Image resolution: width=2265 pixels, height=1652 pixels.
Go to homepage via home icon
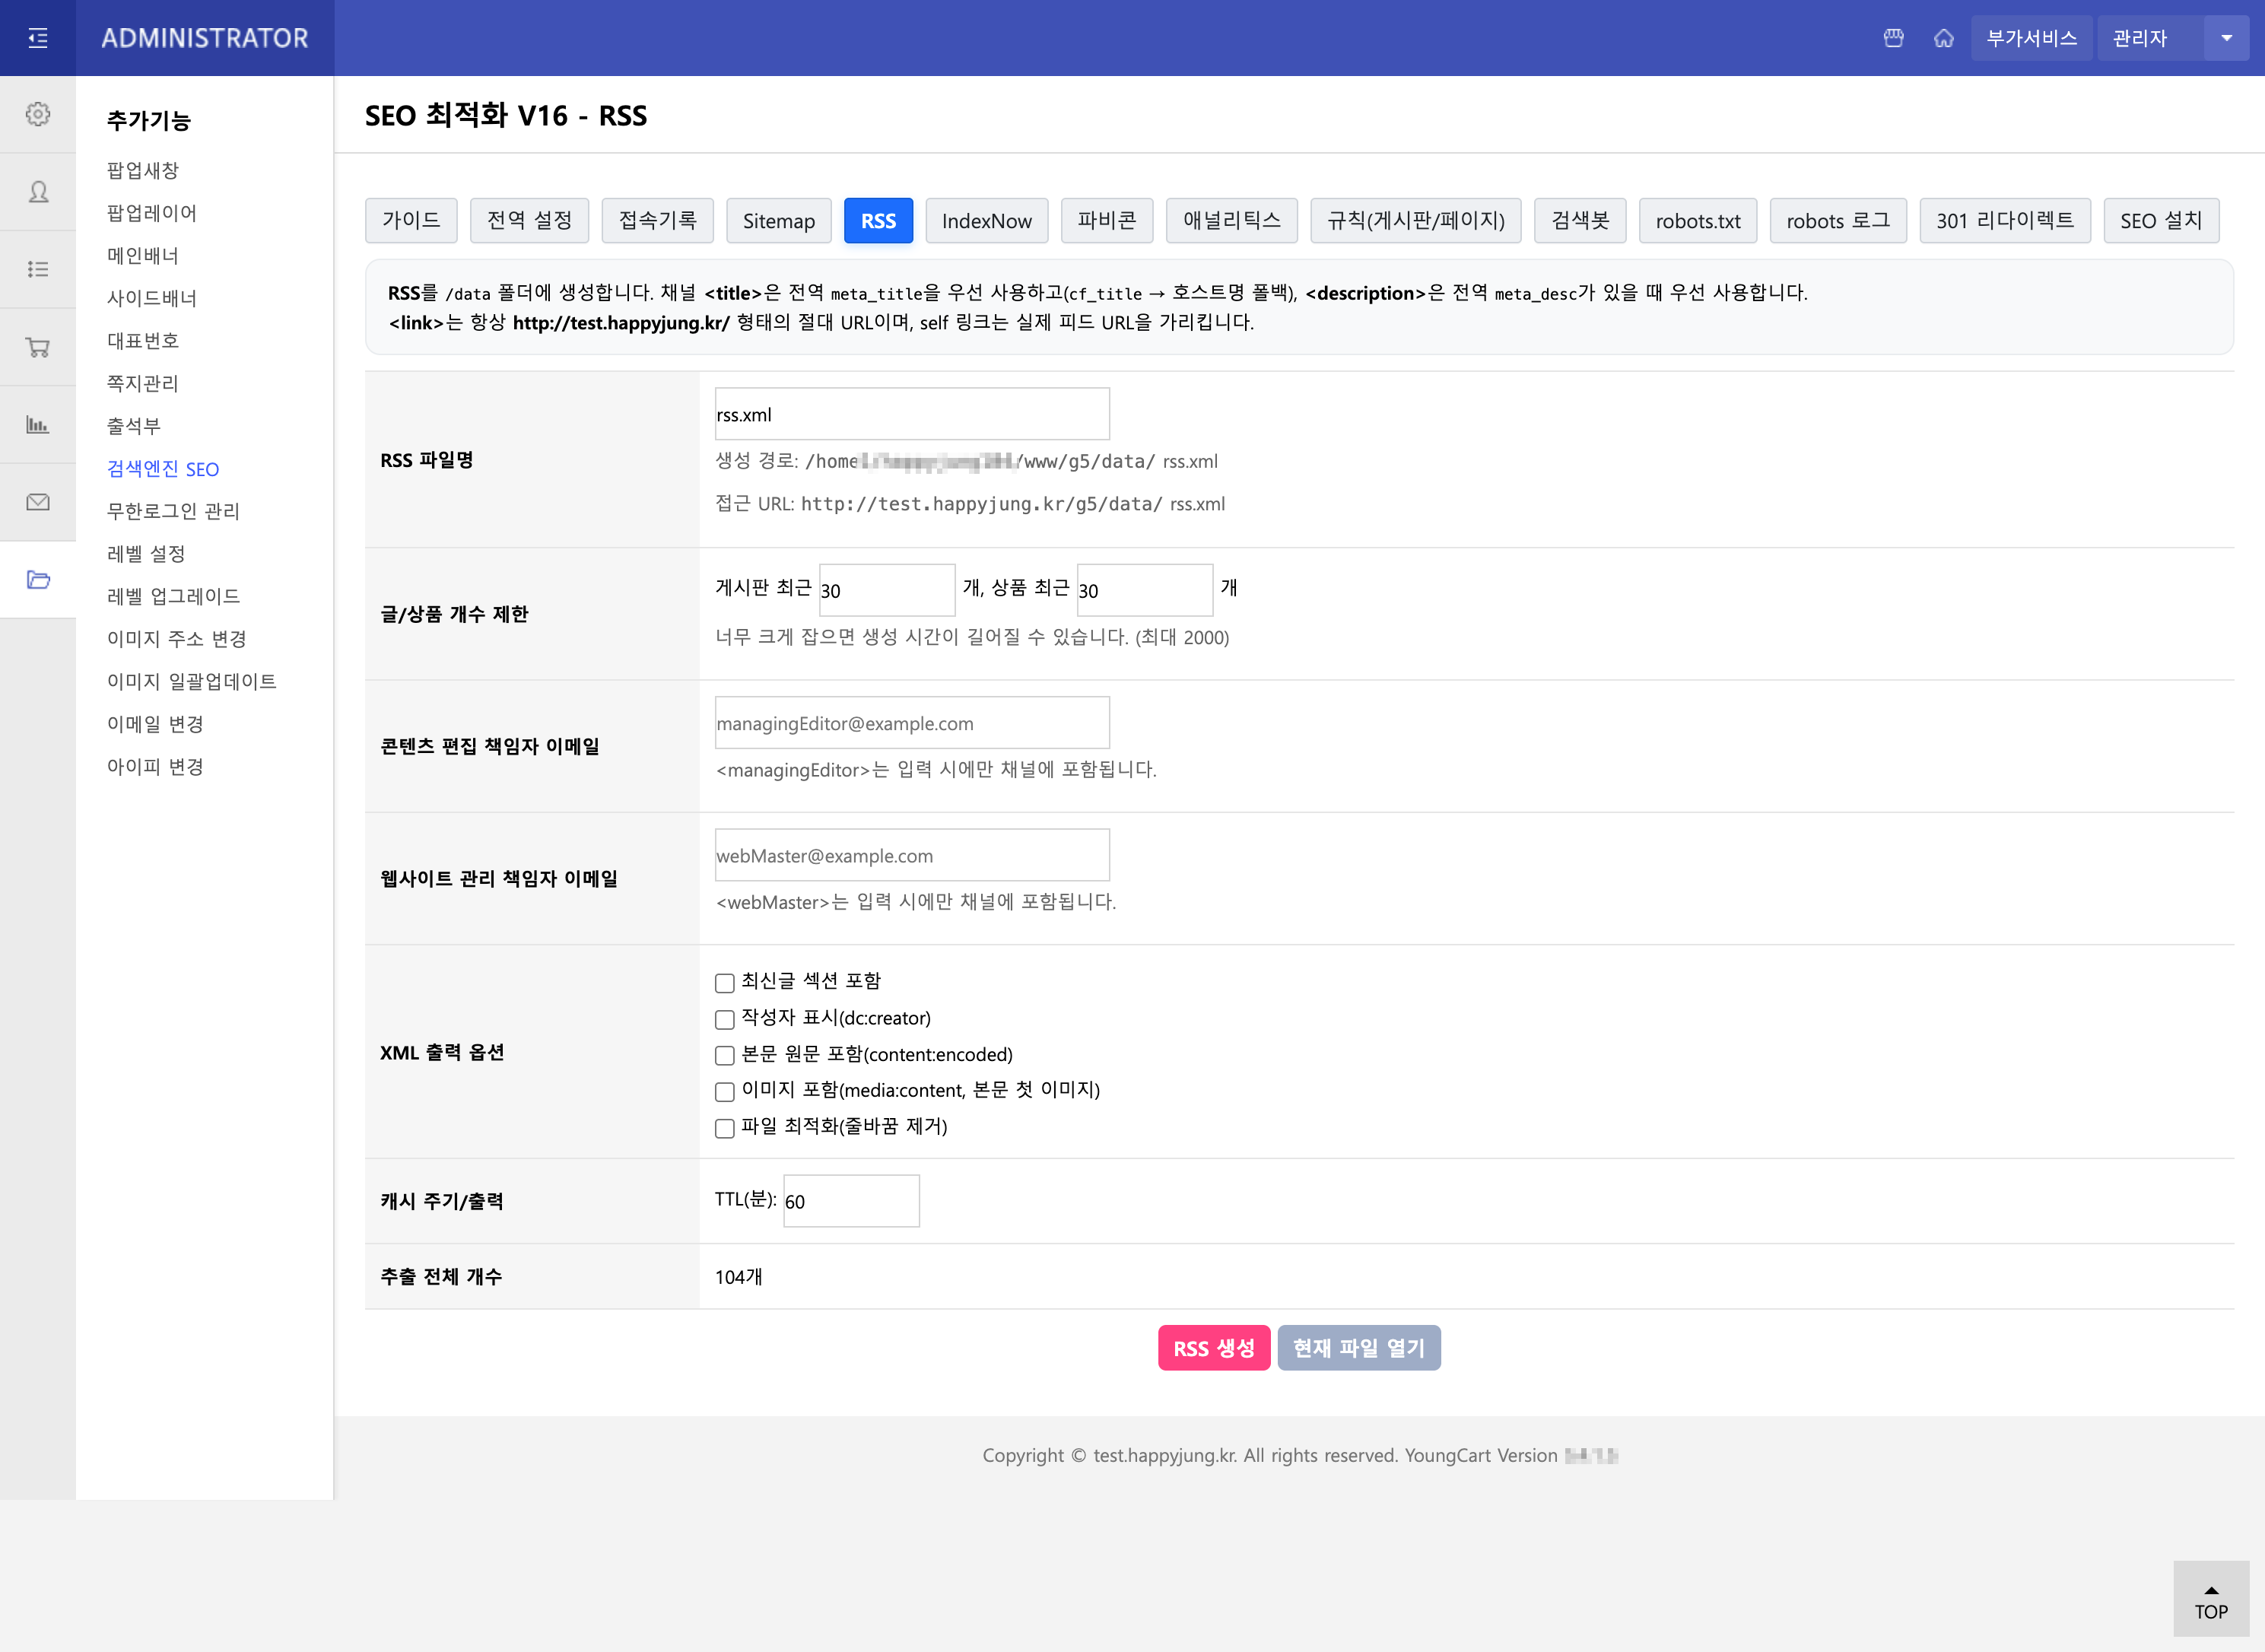pos(1943,38)
